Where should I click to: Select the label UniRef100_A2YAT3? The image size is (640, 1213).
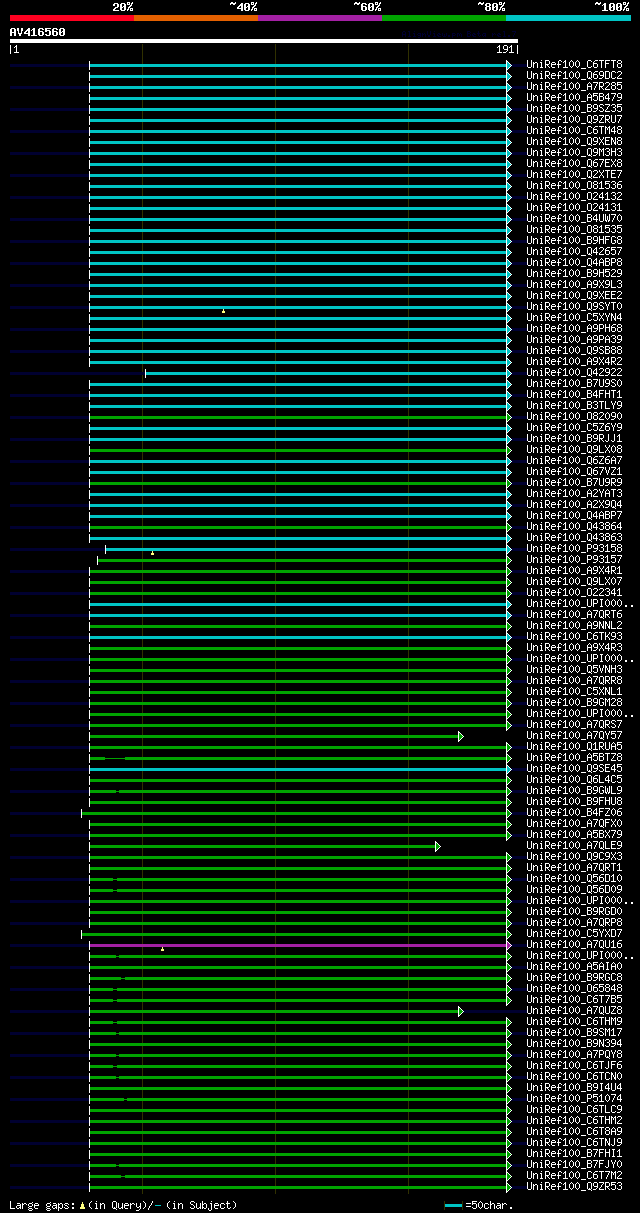(574, 493)
